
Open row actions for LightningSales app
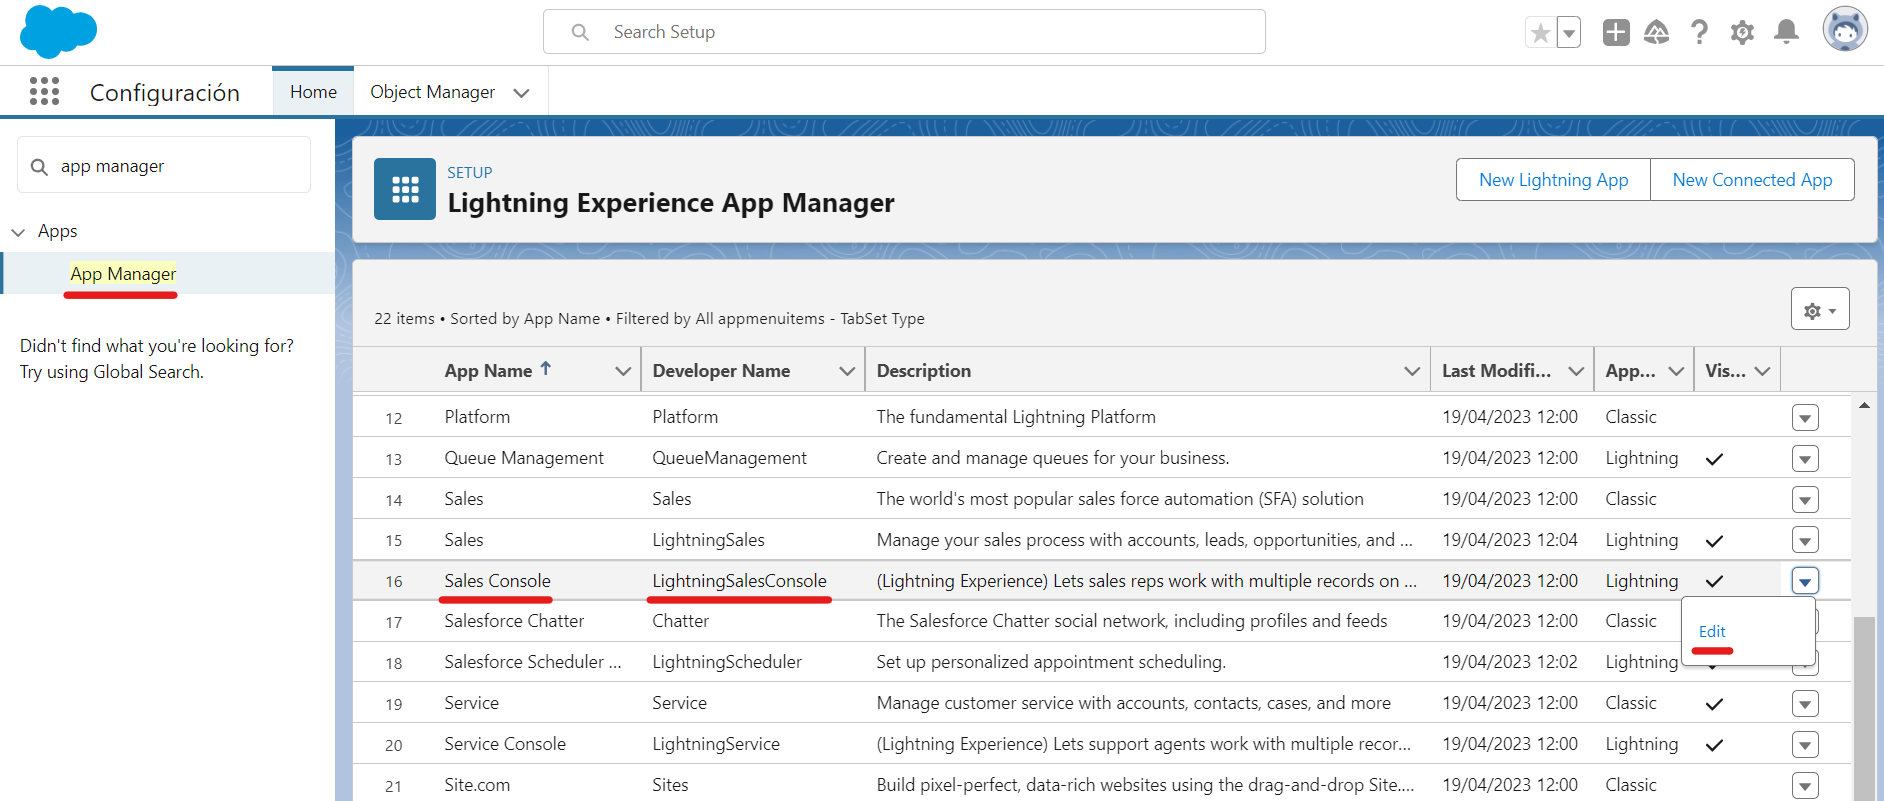(1805, 541)
